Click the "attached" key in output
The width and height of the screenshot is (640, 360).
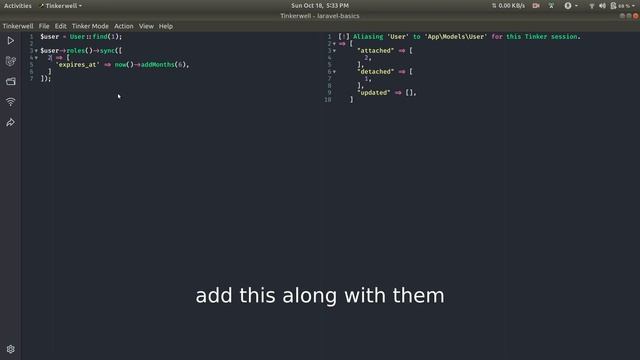point(376,51)
